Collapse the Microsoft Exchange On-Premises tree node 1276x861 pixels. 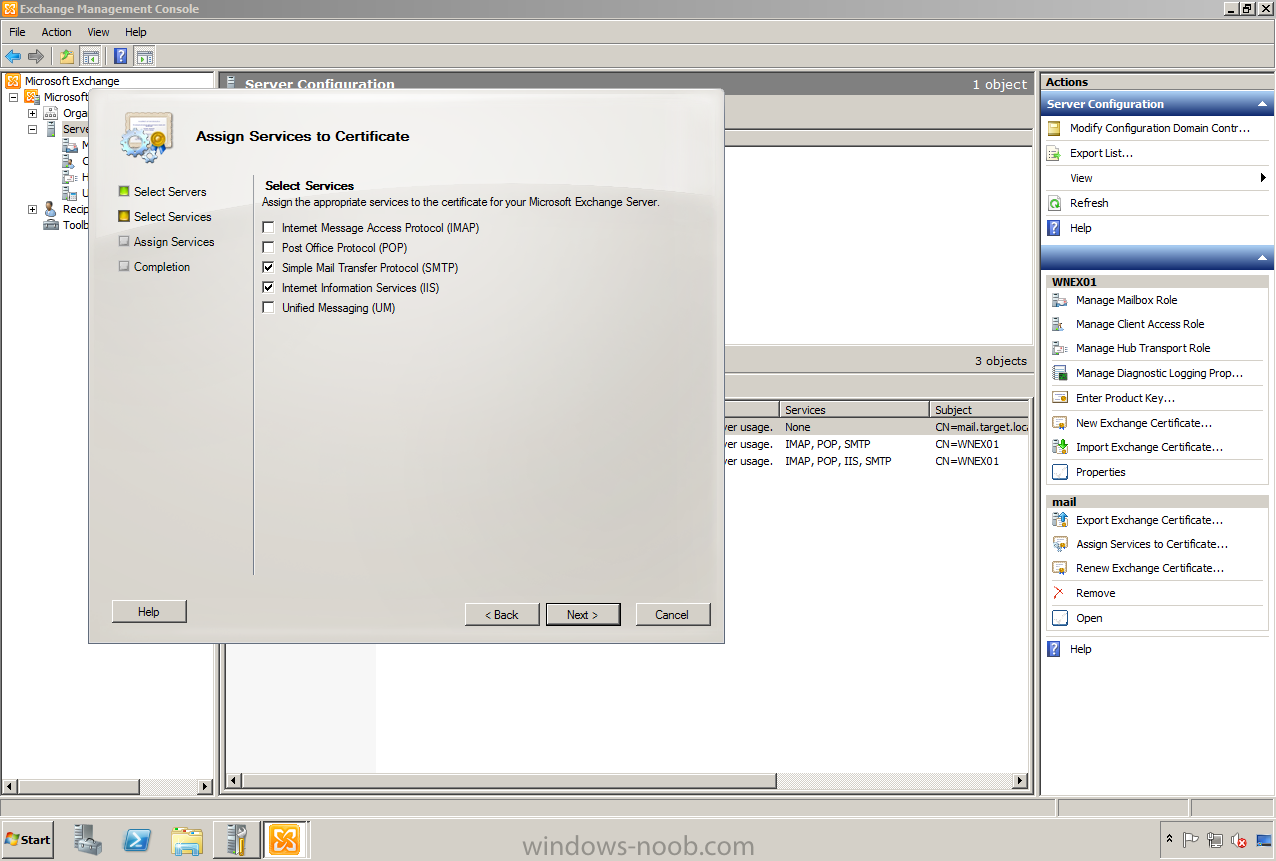pyautogui.click(x=13, y=97)
